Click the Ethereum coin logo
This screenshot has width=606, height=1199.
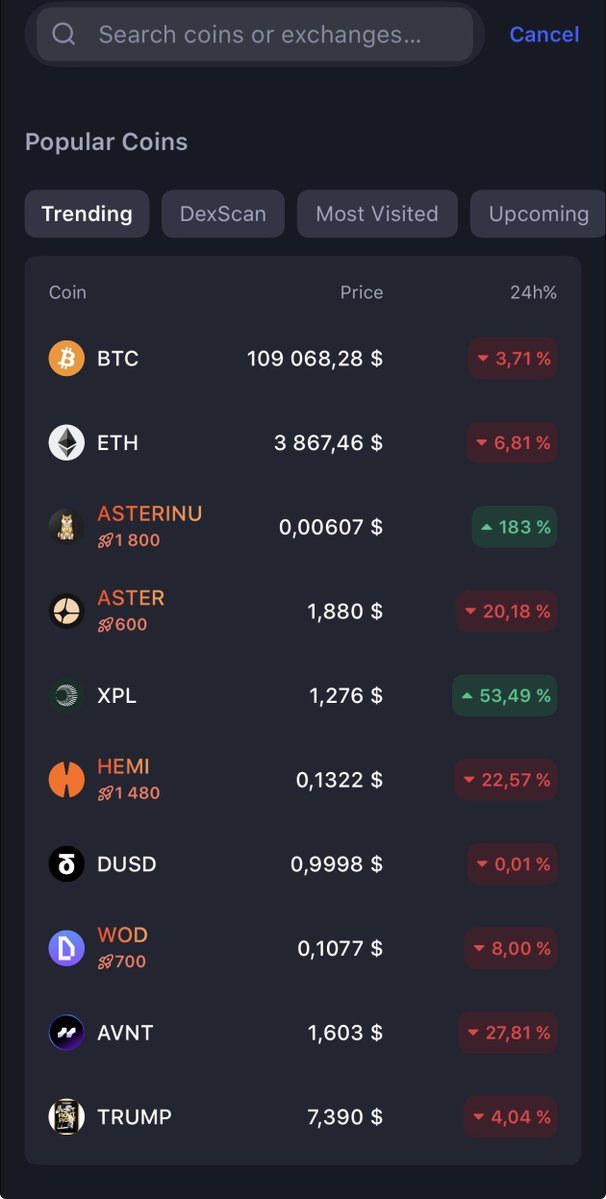[67, 442]
